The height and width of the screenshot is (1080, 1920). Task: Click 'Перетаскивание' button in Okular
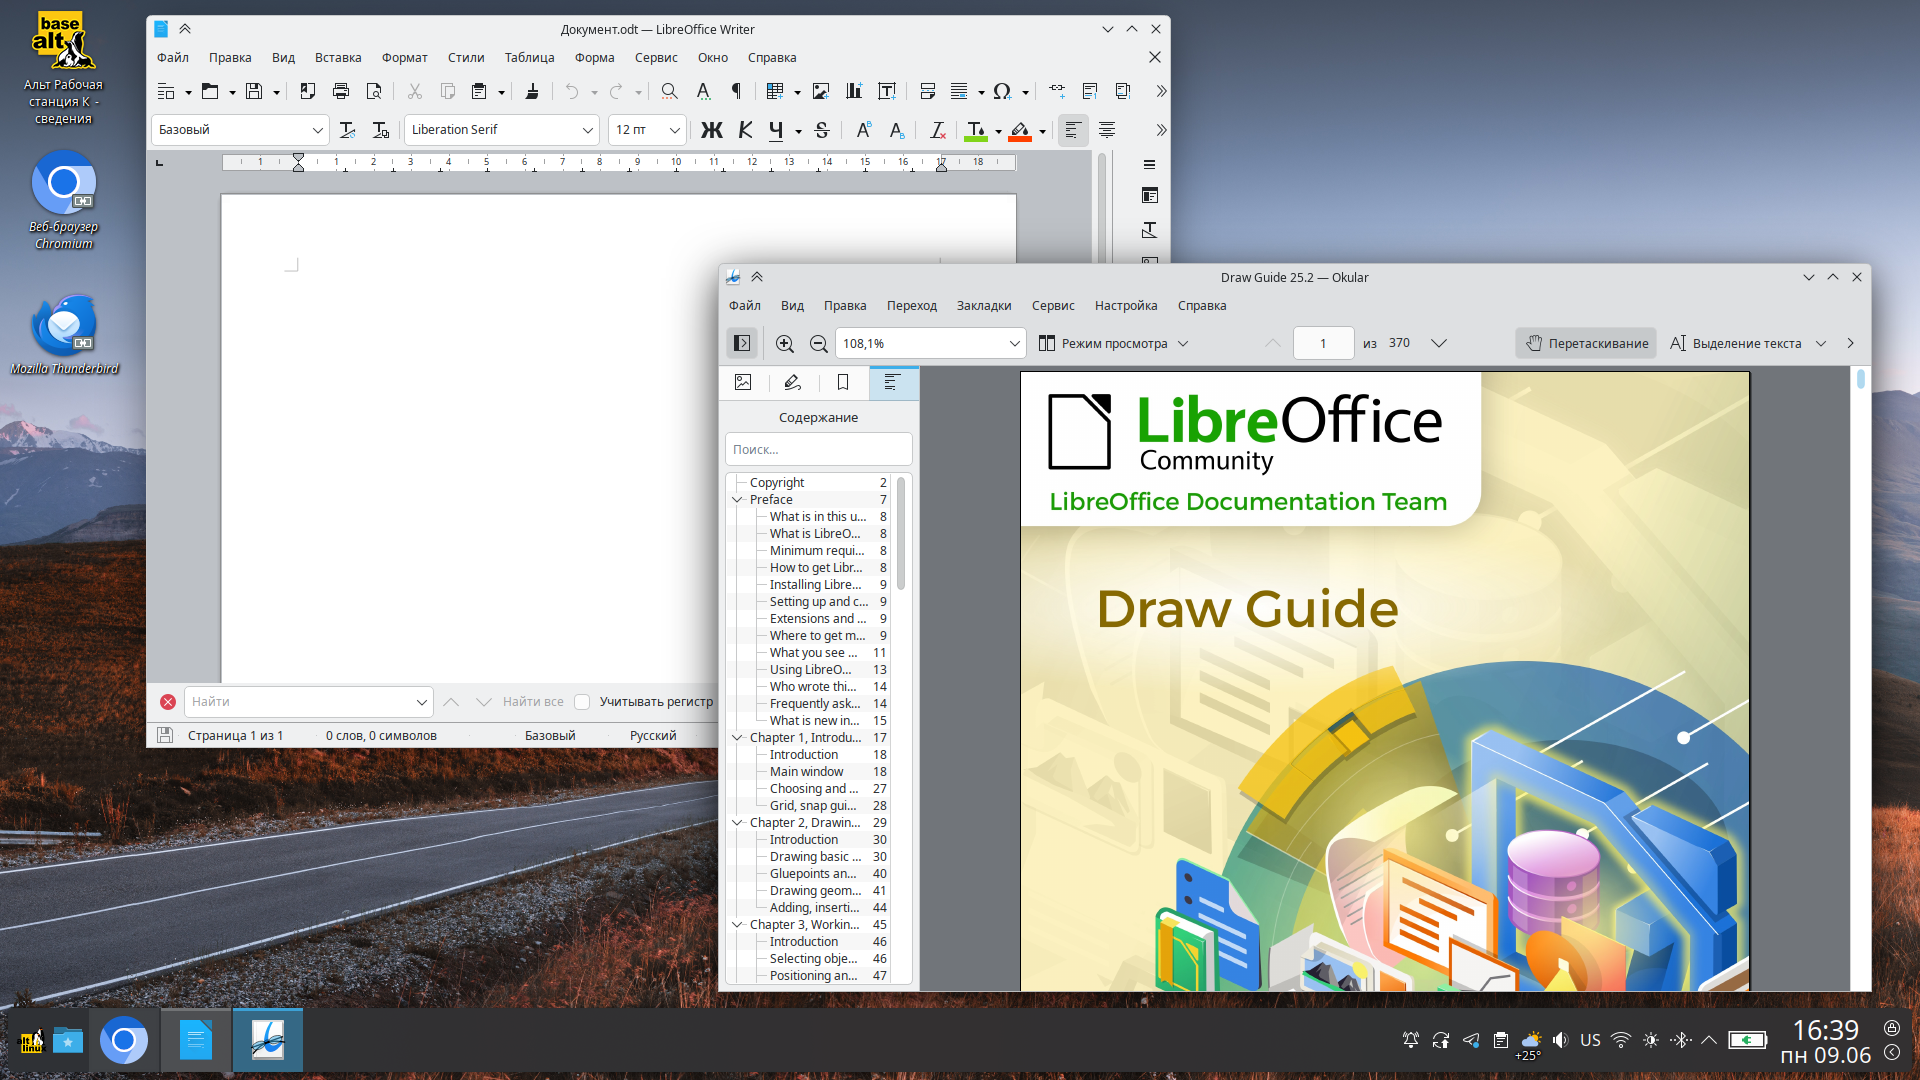coord(1586,343)
